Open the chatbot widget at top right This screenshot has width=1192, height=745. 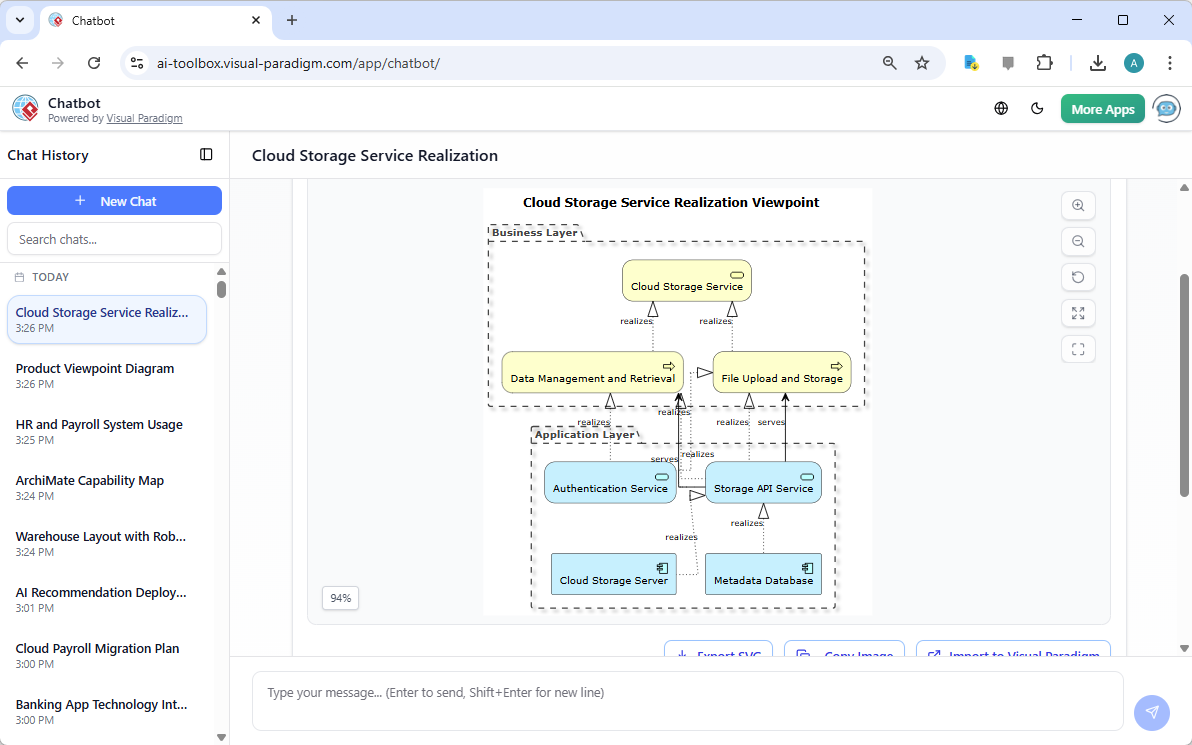[1166, 108]
